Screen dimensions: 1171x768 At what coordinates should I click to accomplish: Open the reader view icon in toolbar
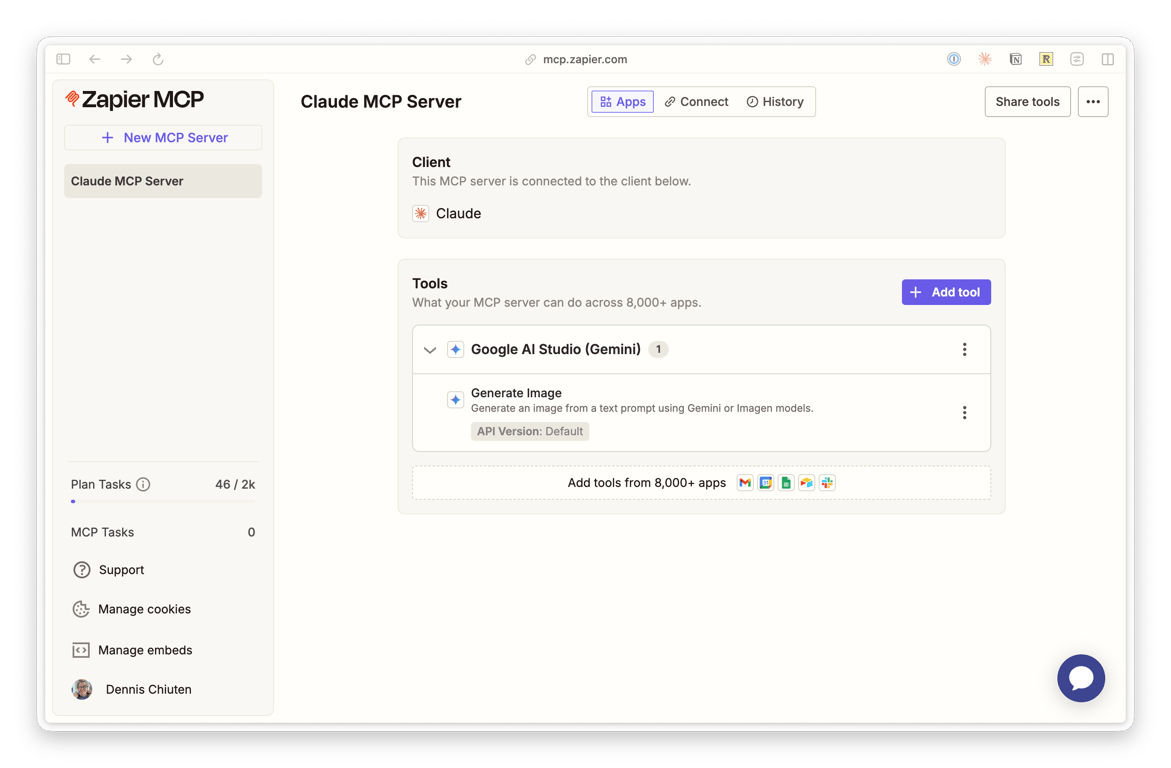(x=1077, y=59)
